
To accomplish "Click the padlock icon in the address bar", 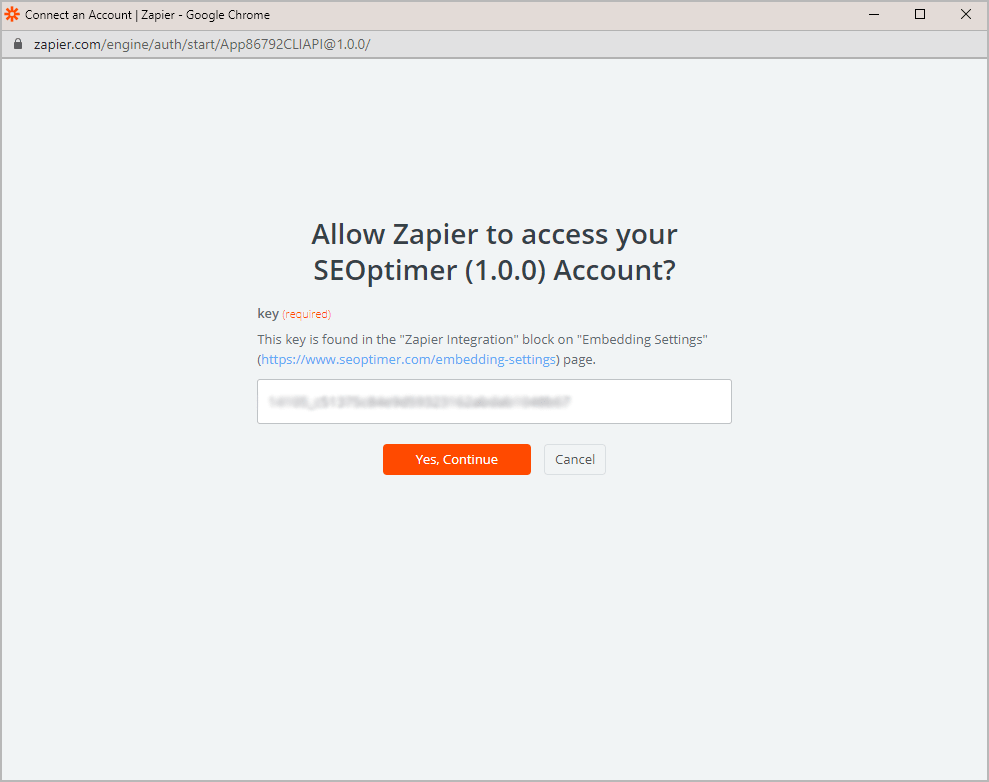I will (17, 45).
